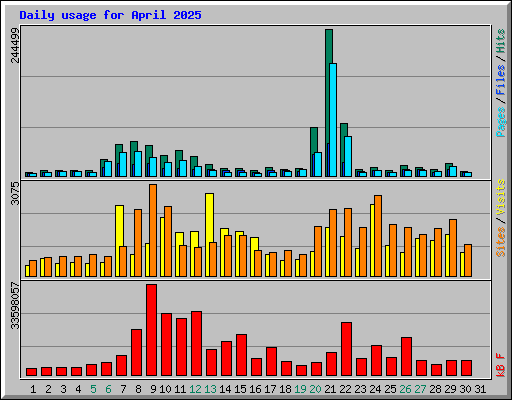This screenshot has width=512, height=400.
Task: Click the 244499 axis maximum value
Action: coord(15,45)
